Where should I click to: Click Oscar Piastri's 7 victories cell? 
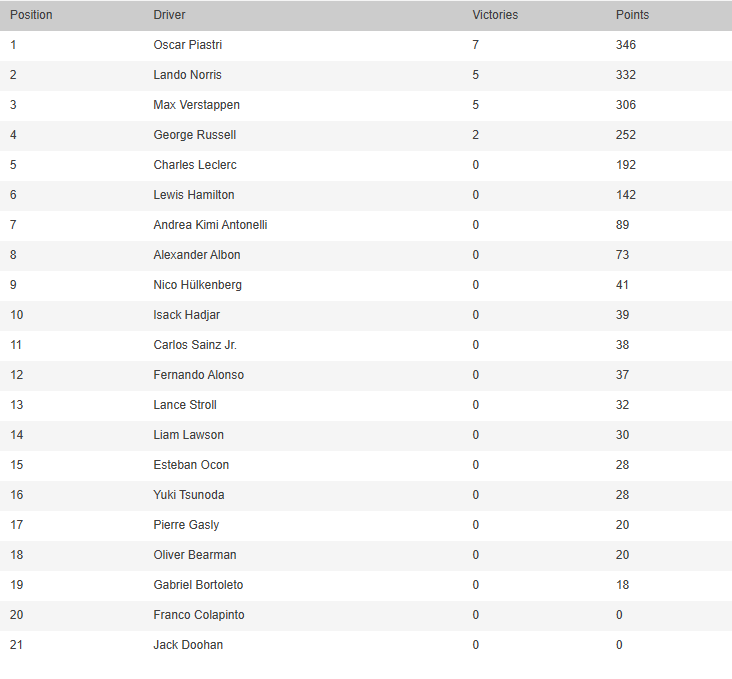point(476,45)
